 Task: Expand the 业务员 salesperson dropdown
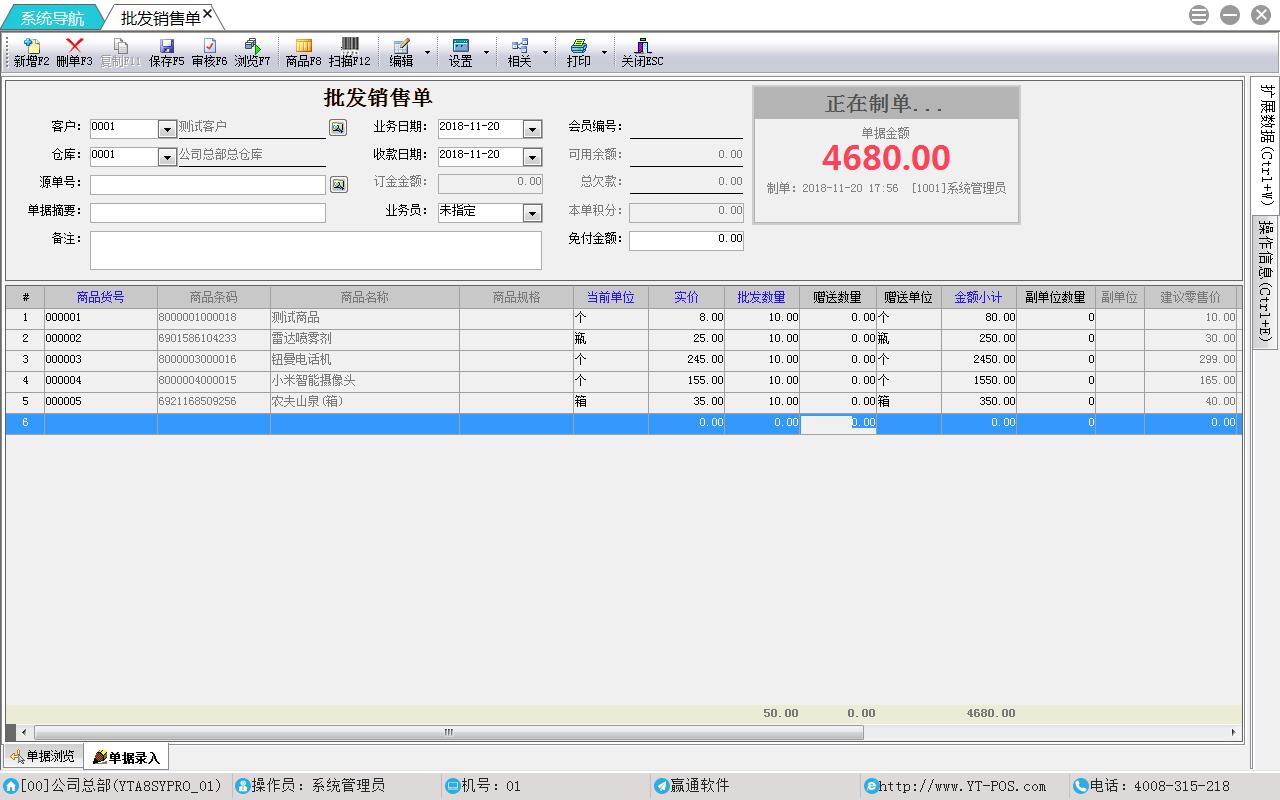(532, 213)
